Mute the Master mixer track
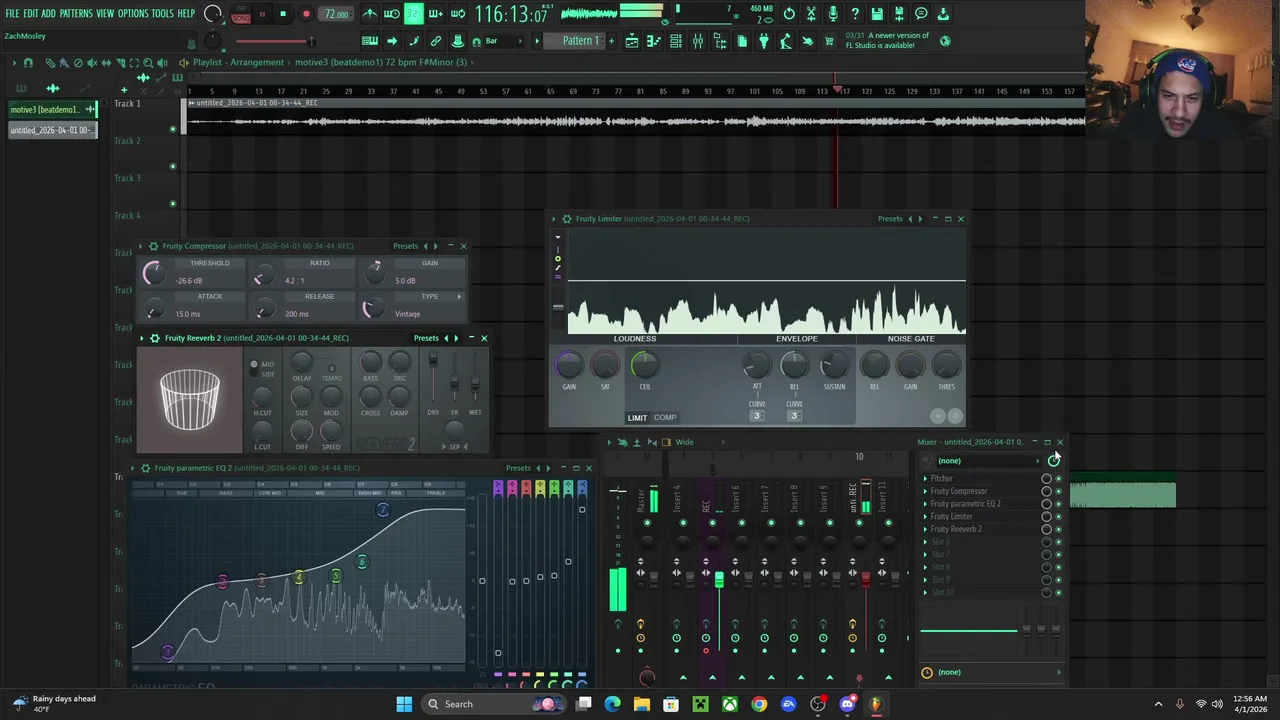The width and height of the screenshot is (1280, 720). pyautogui.click(x=647, y=522)
